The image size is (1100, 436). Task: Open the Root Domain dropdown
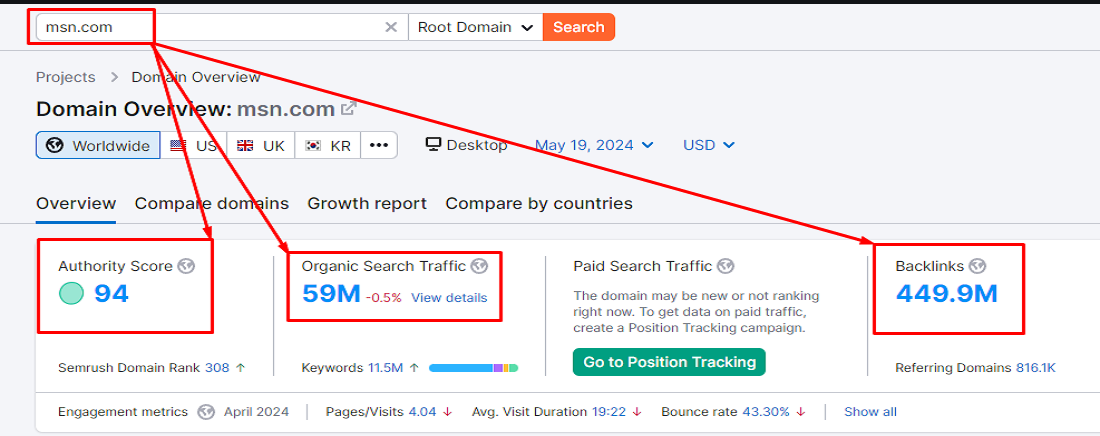(x=476, y=27)
